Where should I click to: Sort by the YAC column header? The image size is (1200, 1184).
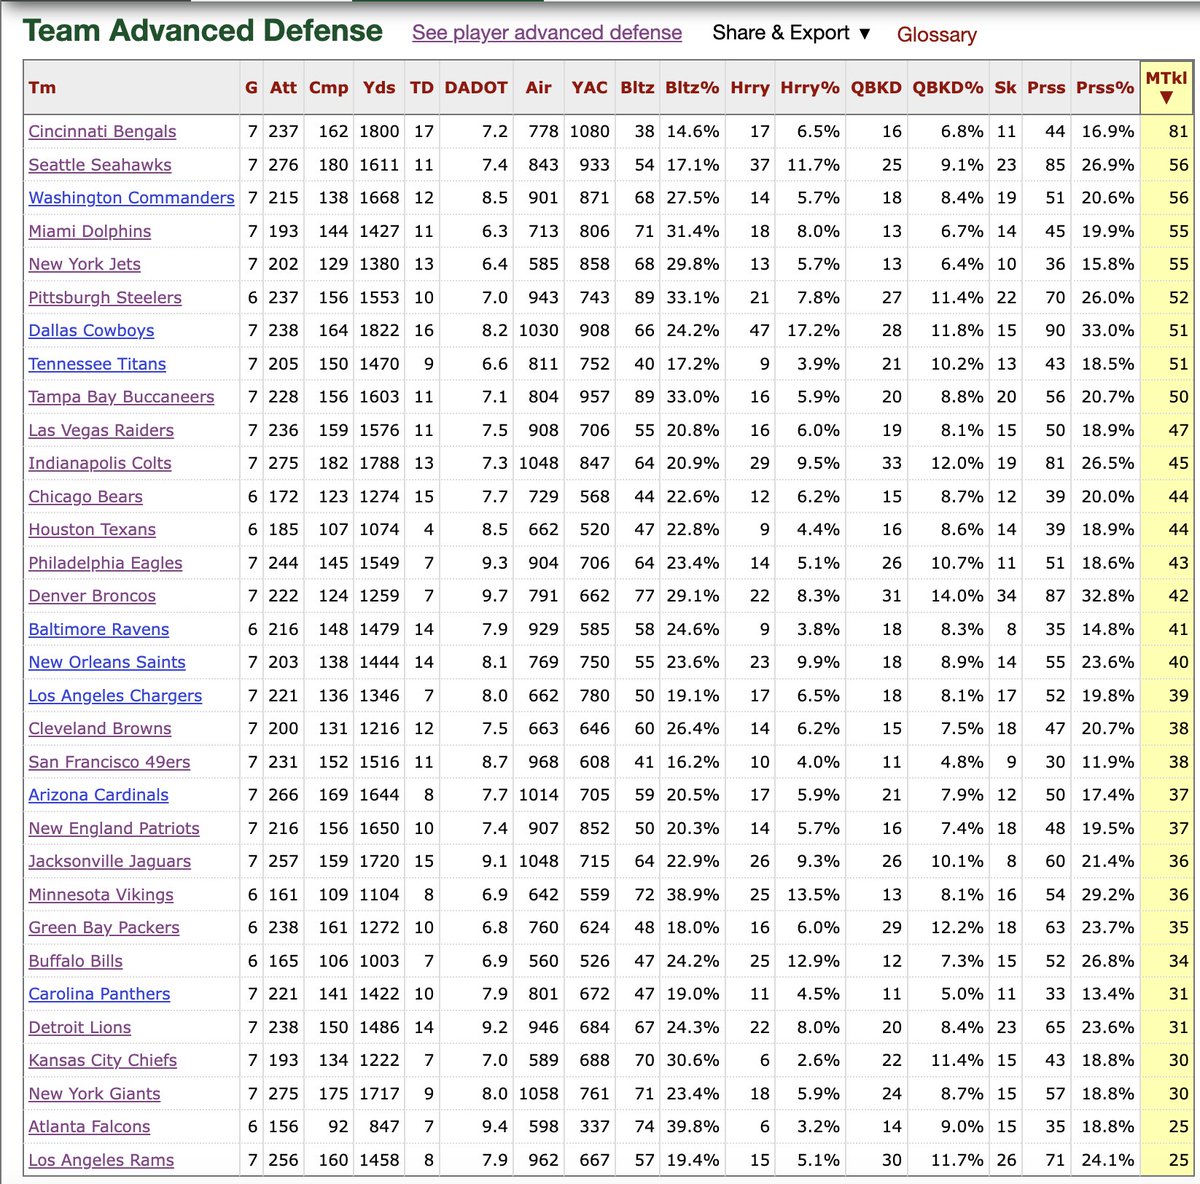tap(589, 87)
